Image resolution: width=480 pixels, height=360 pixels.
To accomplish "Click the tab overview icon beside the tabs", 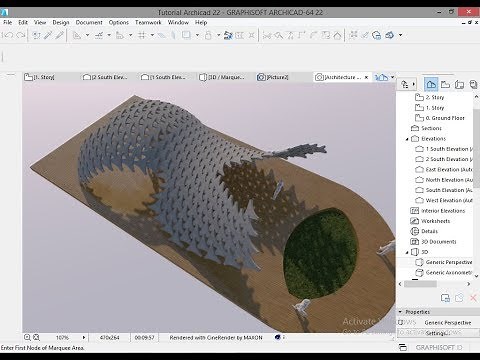I will point(381,77).
